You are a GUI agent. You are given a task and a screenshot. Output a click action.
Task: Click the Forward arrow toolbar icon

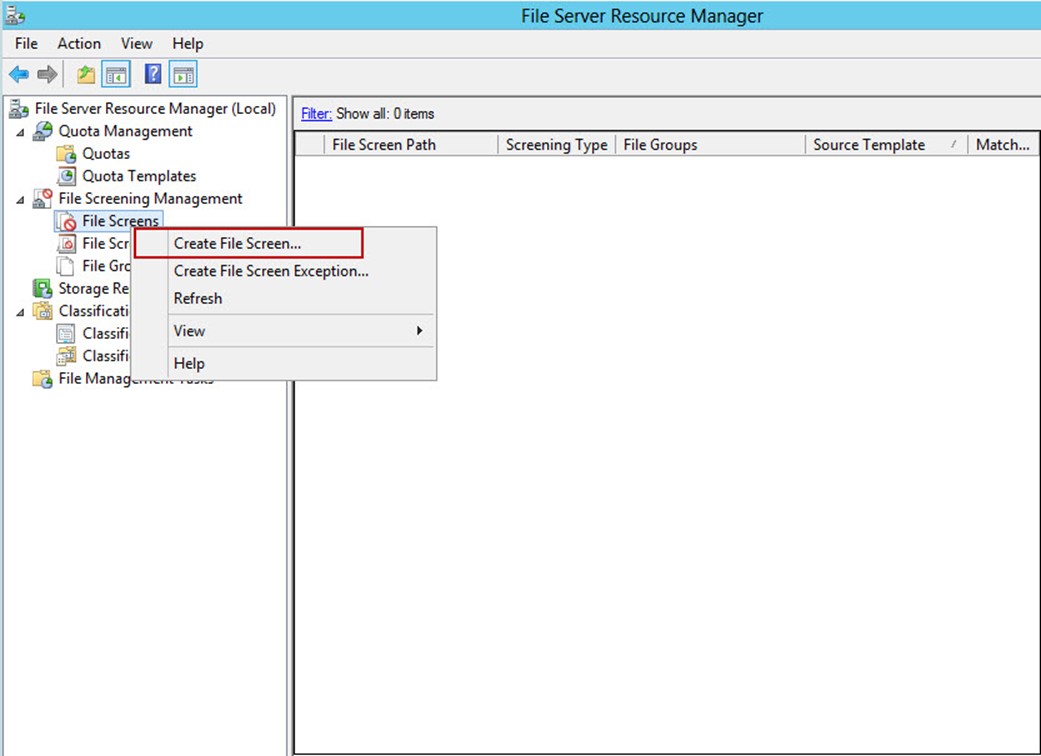(47, 74)
